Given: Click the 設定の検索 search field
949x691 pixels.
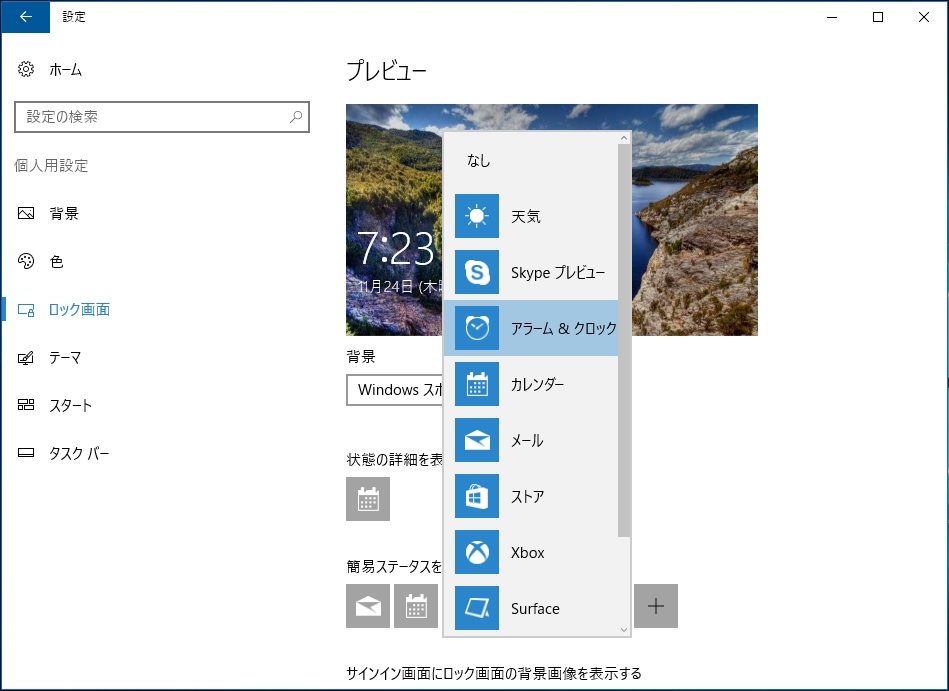Looking at the screenshot, I should click(162, 117).
